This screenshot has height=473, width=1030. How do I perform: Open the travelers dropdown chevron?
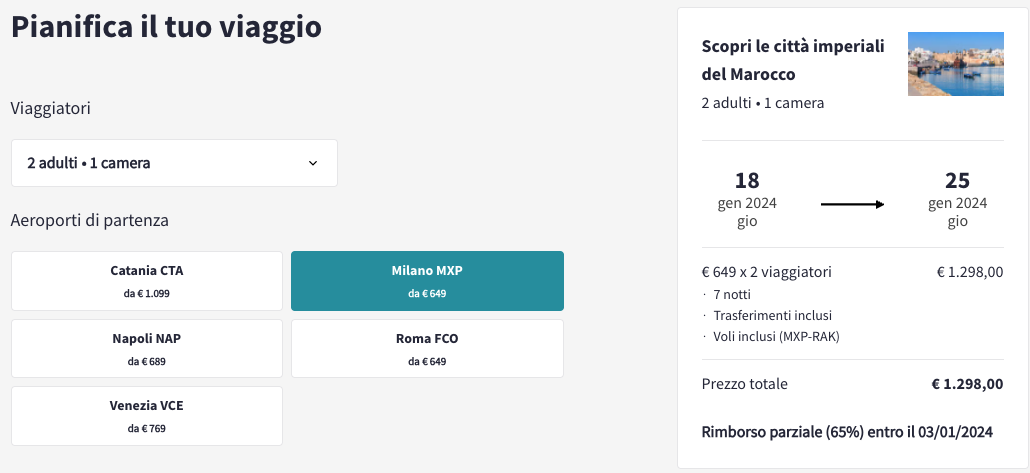tap(313, 163)
